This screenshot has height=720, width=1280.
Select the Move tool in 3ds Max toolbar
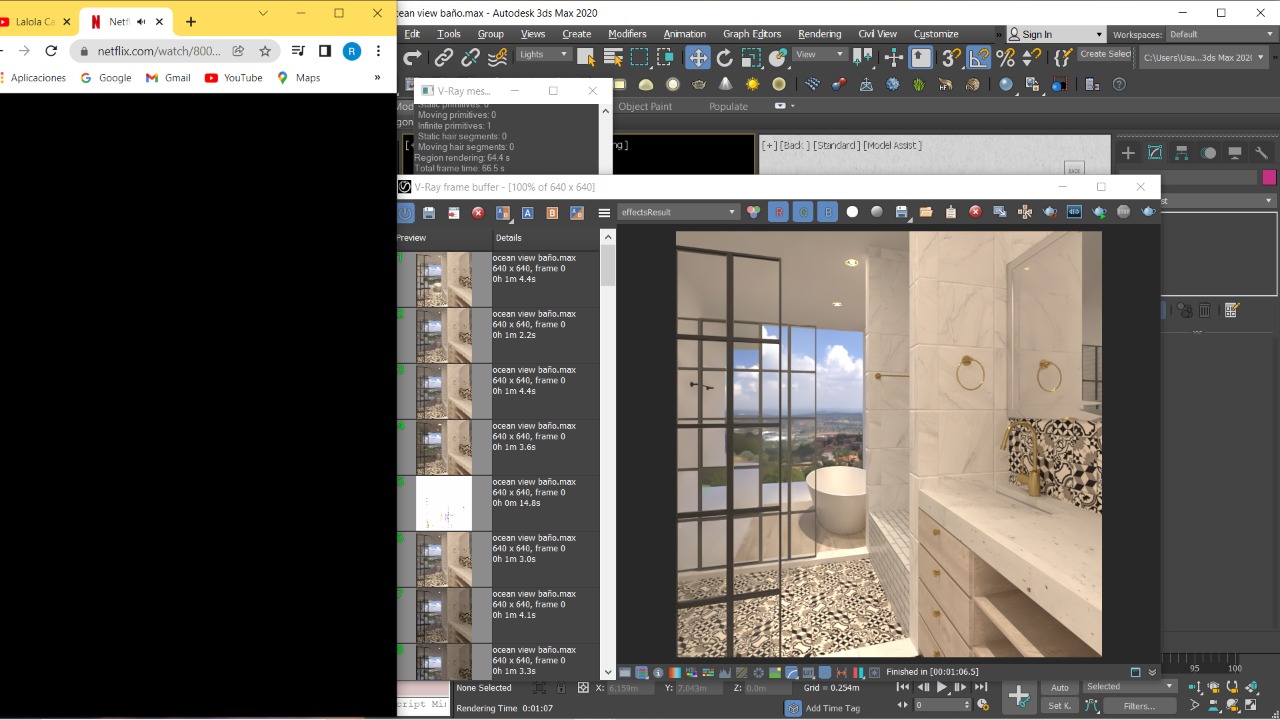(698, 58)
